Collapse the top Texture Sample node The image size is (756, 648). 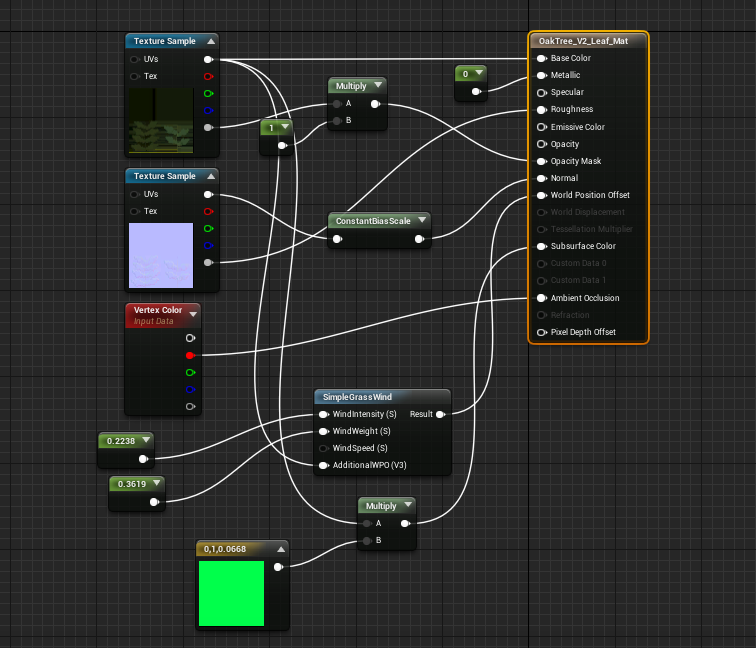(x=211, y=41)
